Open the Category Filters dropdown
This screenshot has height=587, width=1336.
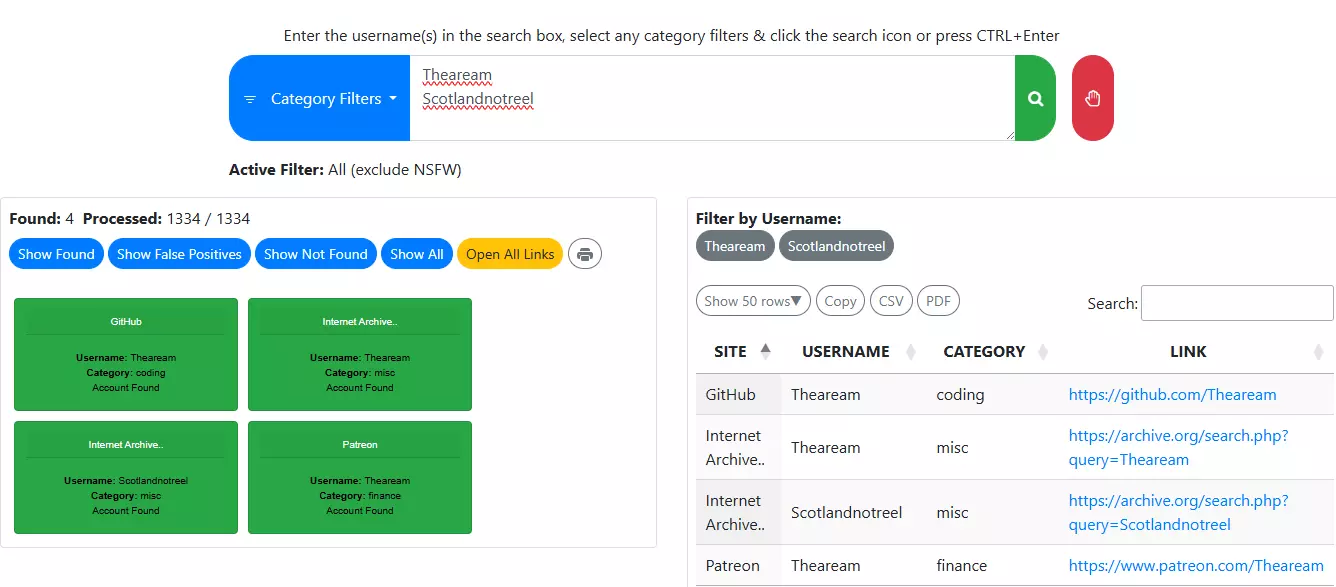pyautogui.click(x=320, y=98)
